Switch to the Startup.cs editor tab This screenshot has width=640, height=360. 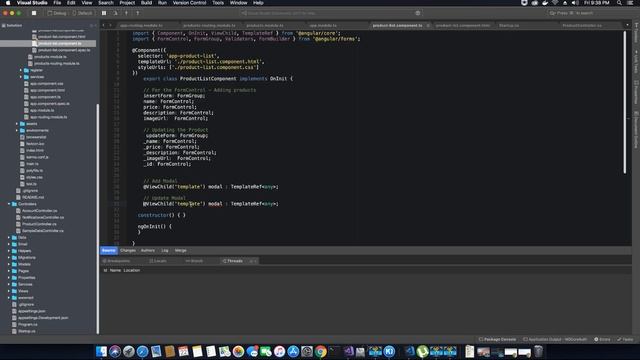coord(509,25)
